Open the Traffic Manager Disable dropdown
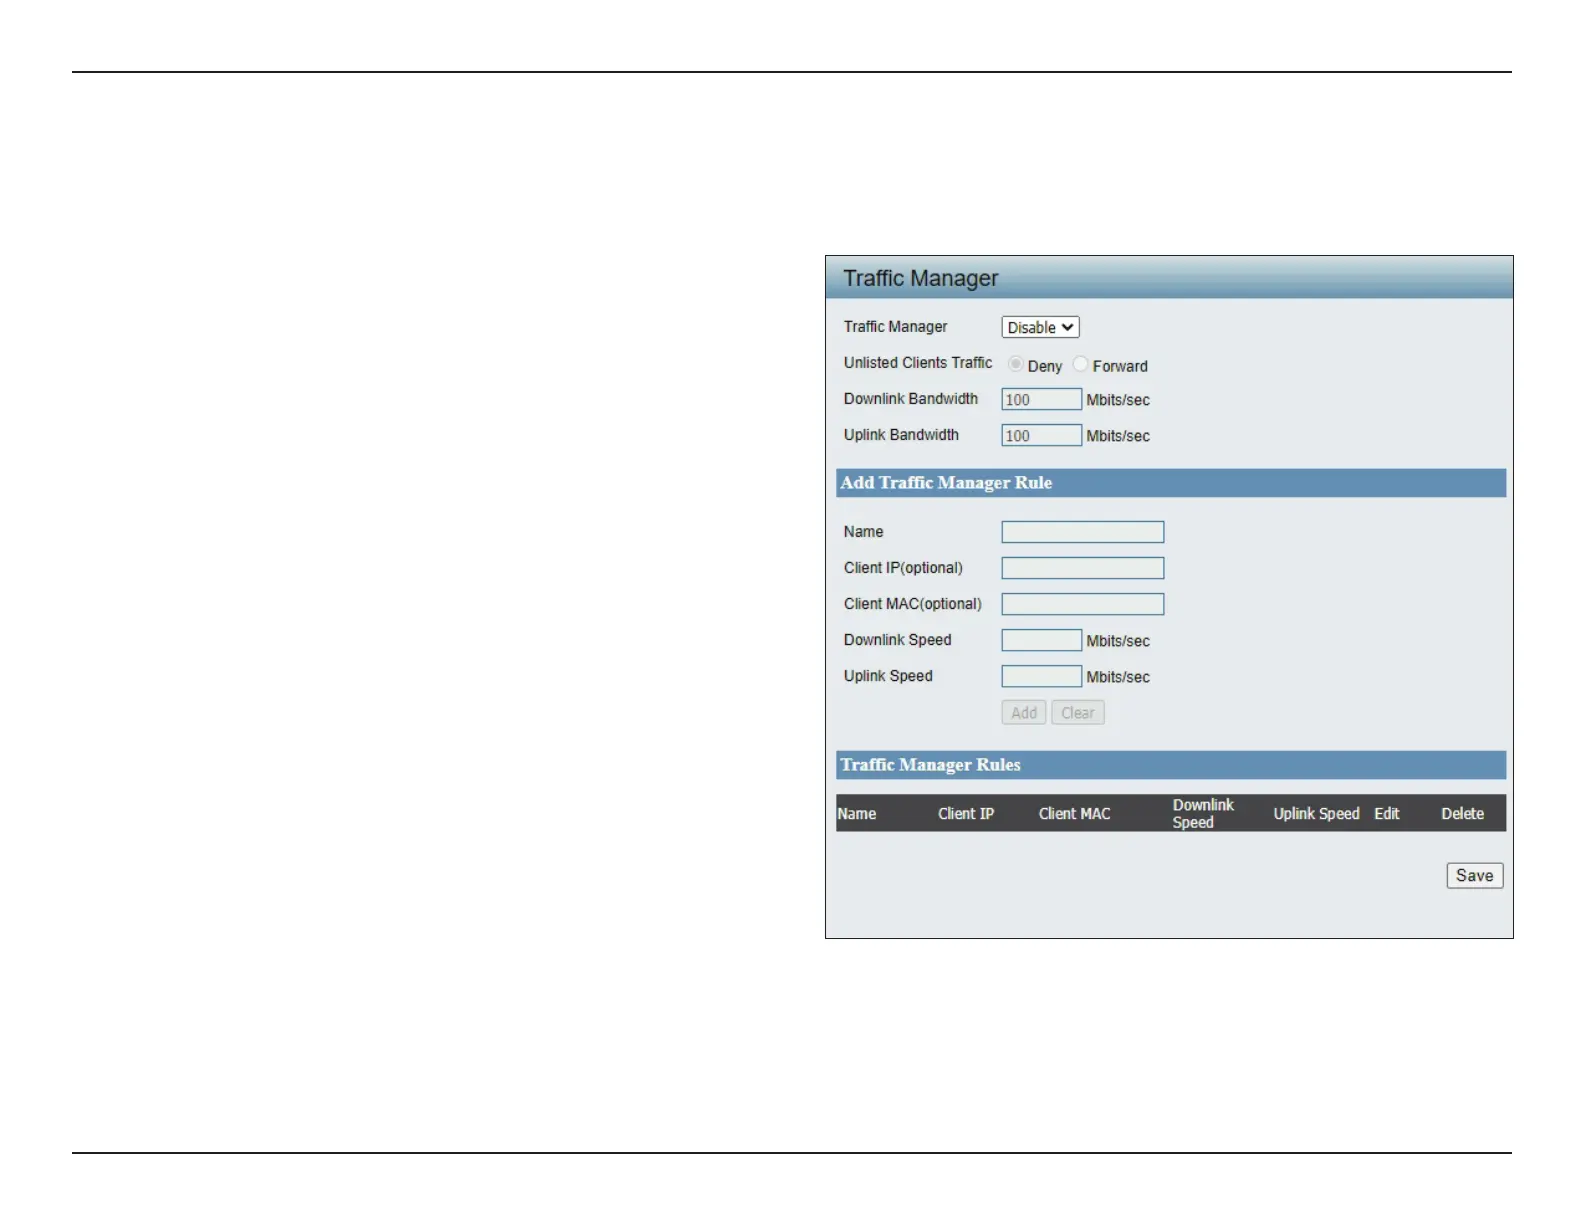 [x=1040, y=327]
